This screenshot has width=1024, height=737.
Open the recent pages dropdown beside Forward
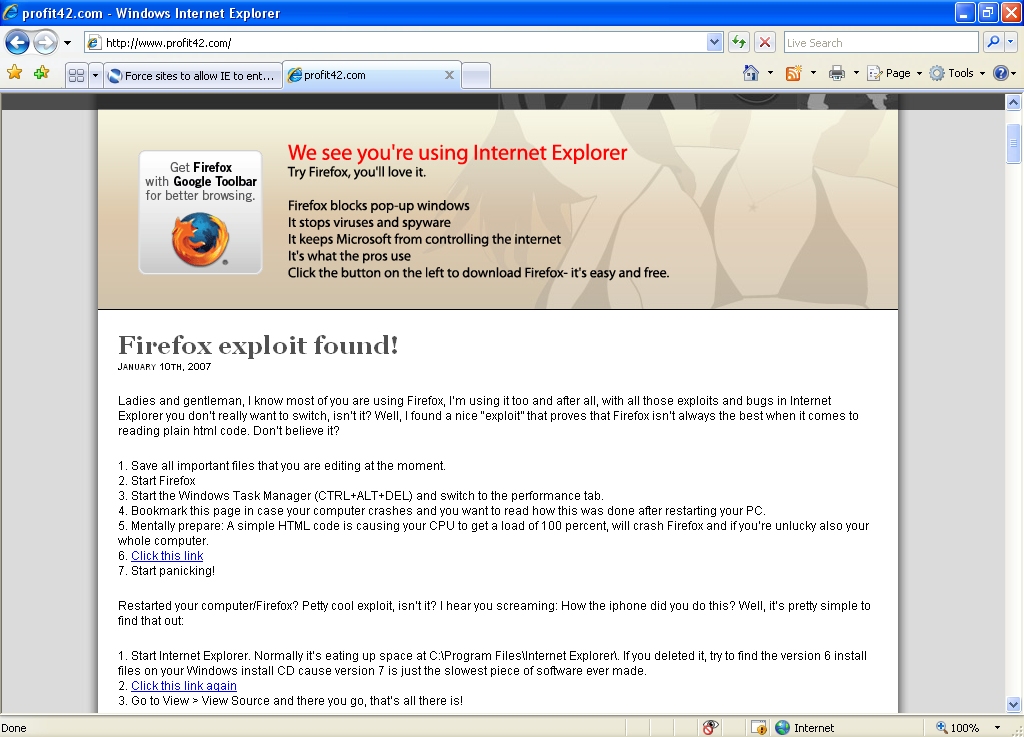(67, 43)
